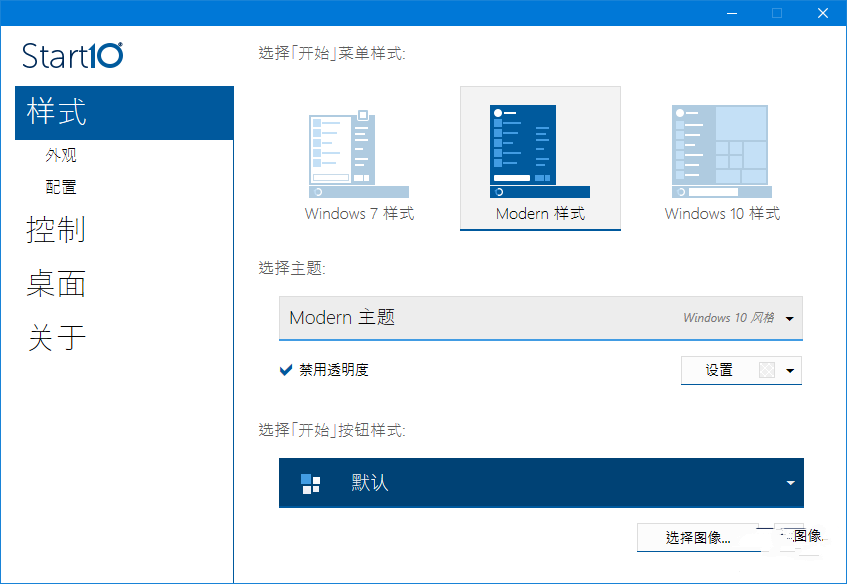Viewport: 847px width, 584px height.
Task: Select the Modern 样式 menu thumbnail
Action: tap(540, 155)
